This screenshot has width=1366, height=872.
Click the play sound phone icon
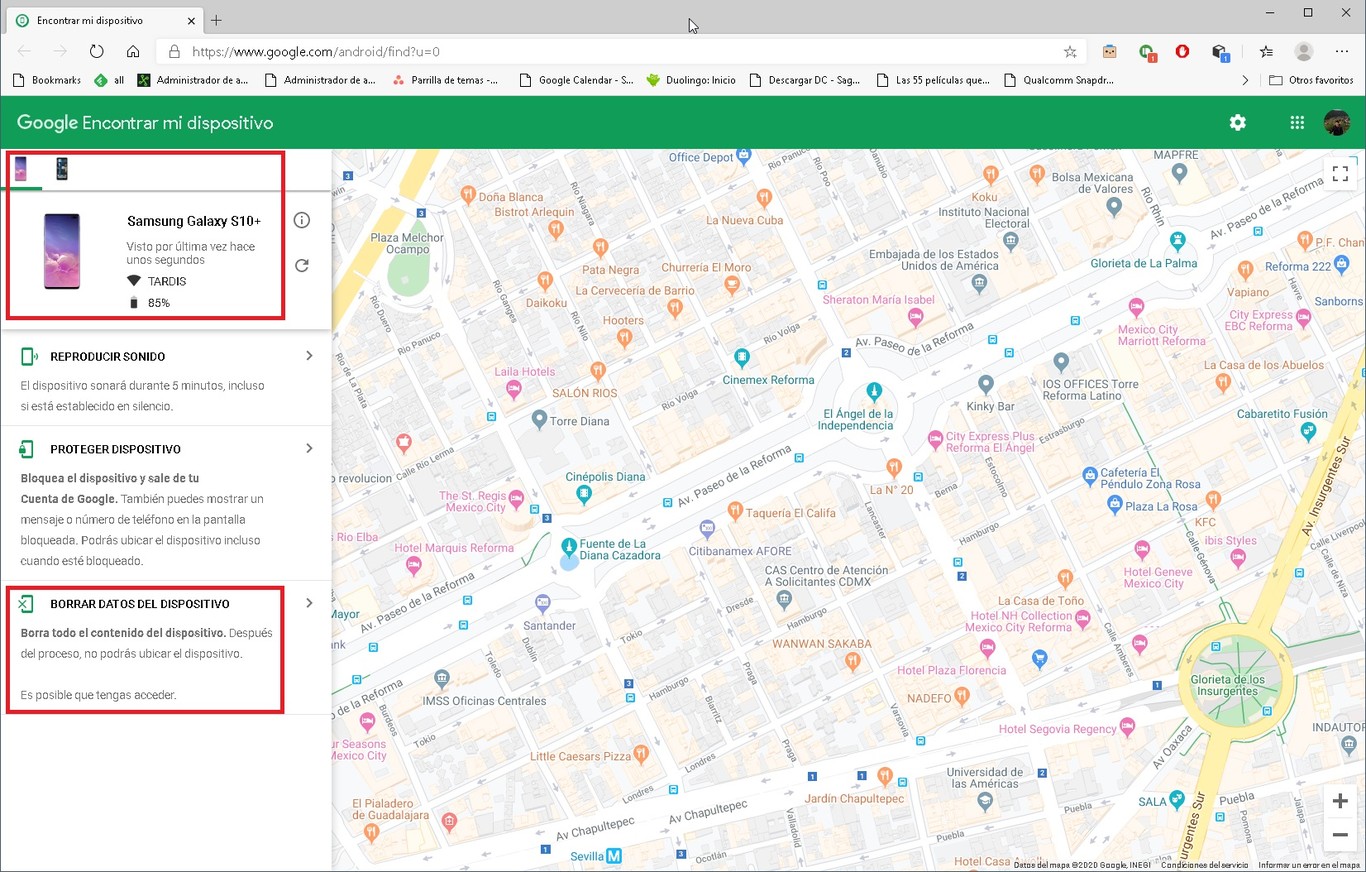click(29, 356)
